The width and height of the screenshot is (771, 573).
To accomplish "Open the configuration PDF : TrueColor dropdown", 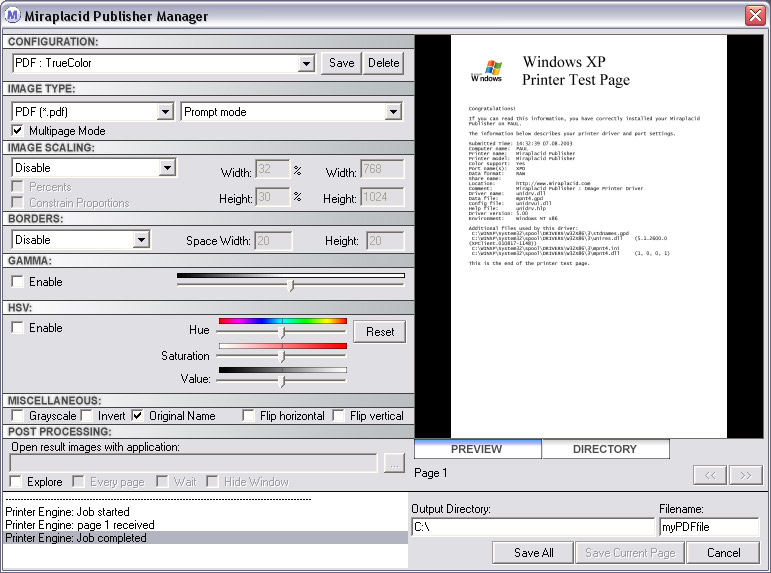I will tap(306, 63).
